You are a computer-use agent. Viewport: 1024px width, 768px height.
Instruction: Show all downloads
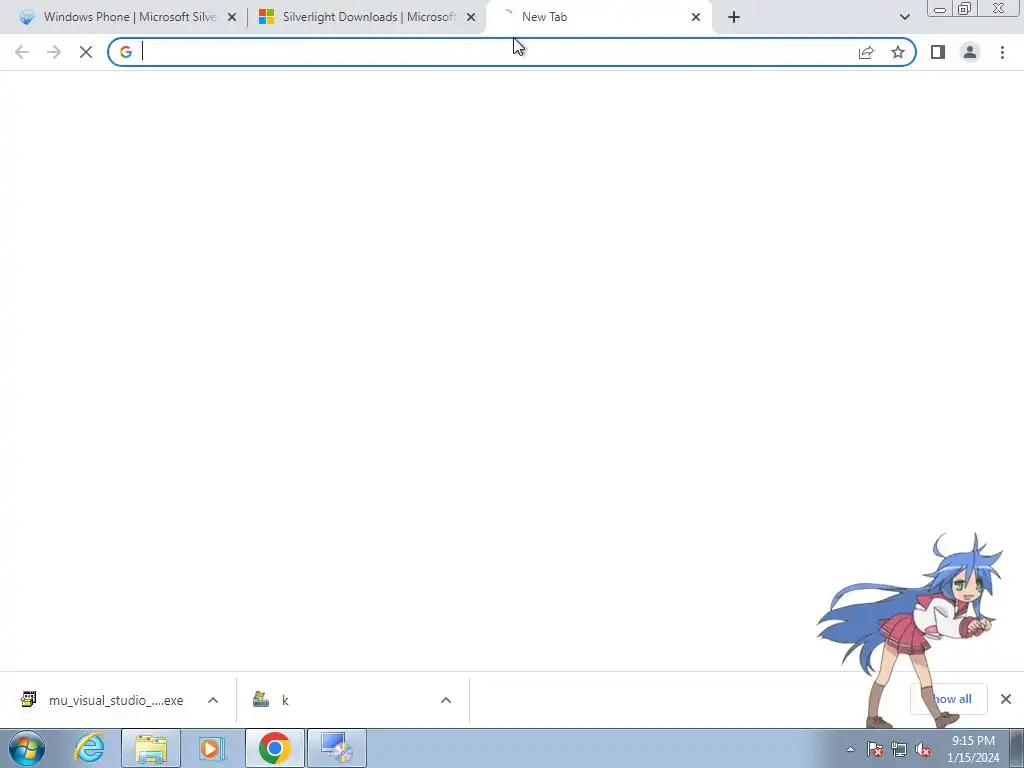click(949, 699)
